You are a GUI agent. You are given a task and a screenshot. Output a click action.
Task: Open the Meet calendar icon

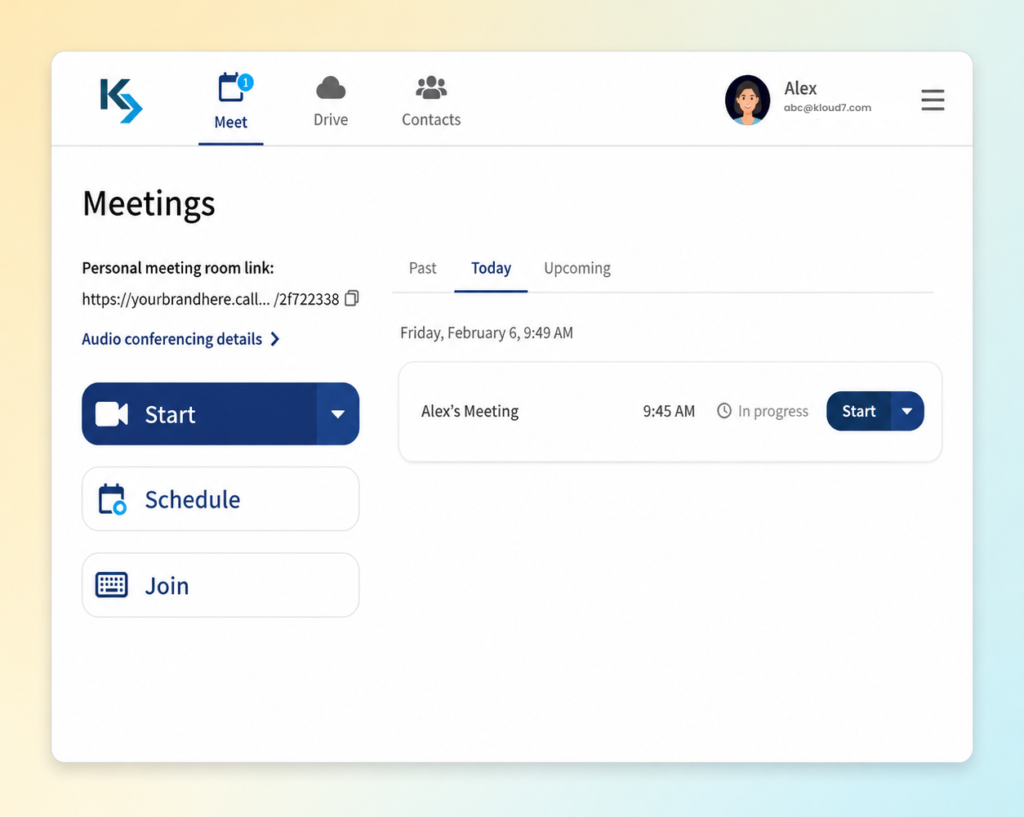(230, 88)
